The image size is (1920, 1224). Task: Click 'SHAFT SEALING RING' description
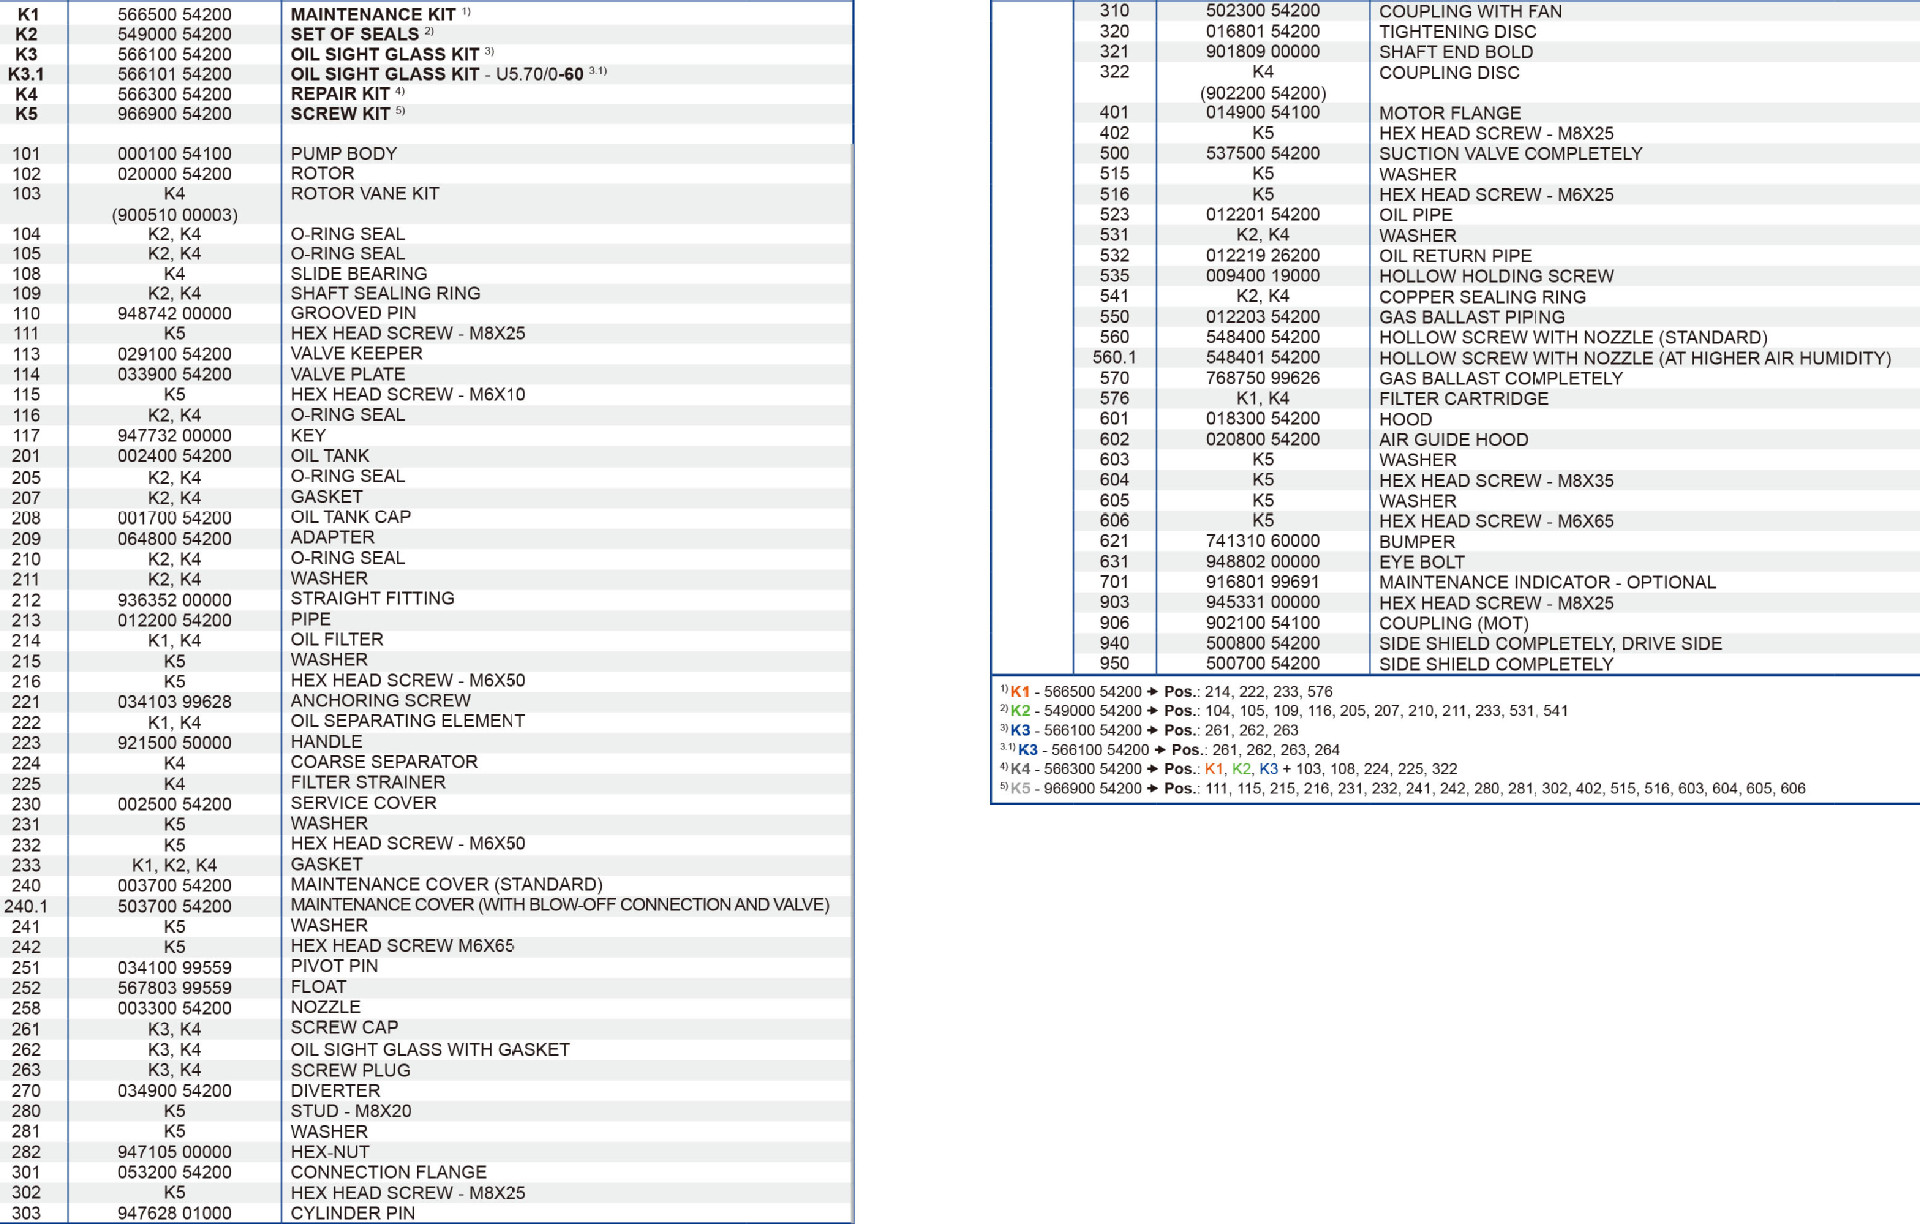tap(385, 294)
